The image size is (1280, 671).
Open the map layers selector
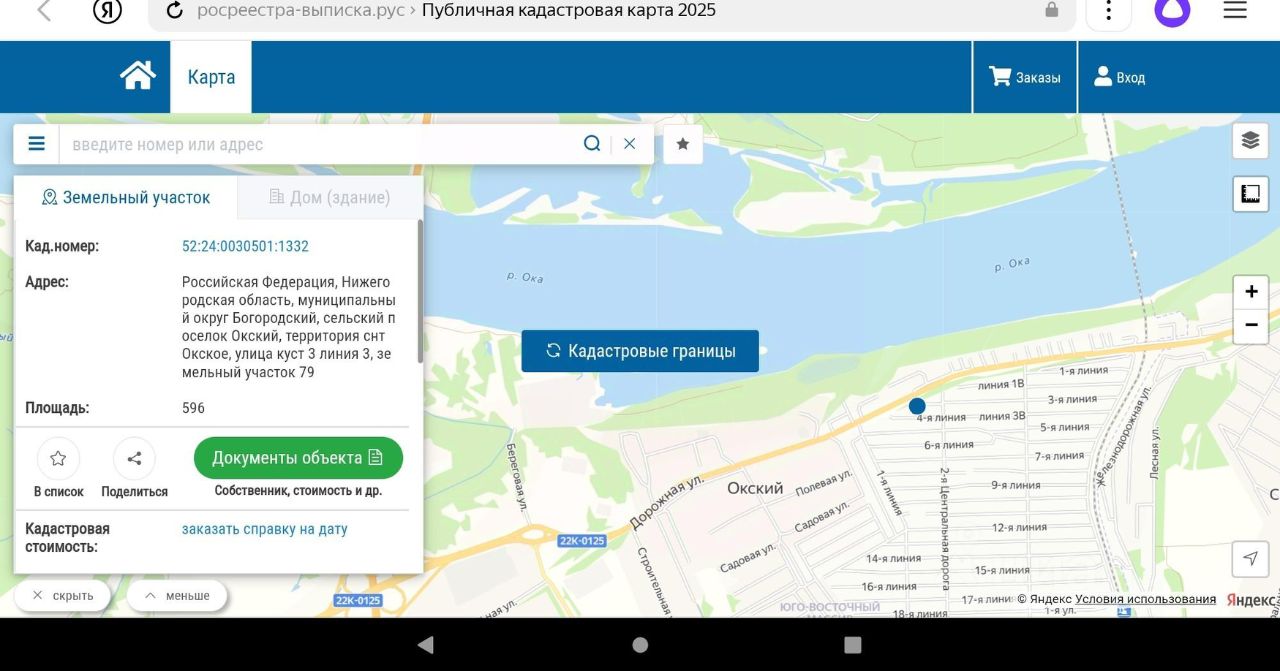[x=1250, y=140]
